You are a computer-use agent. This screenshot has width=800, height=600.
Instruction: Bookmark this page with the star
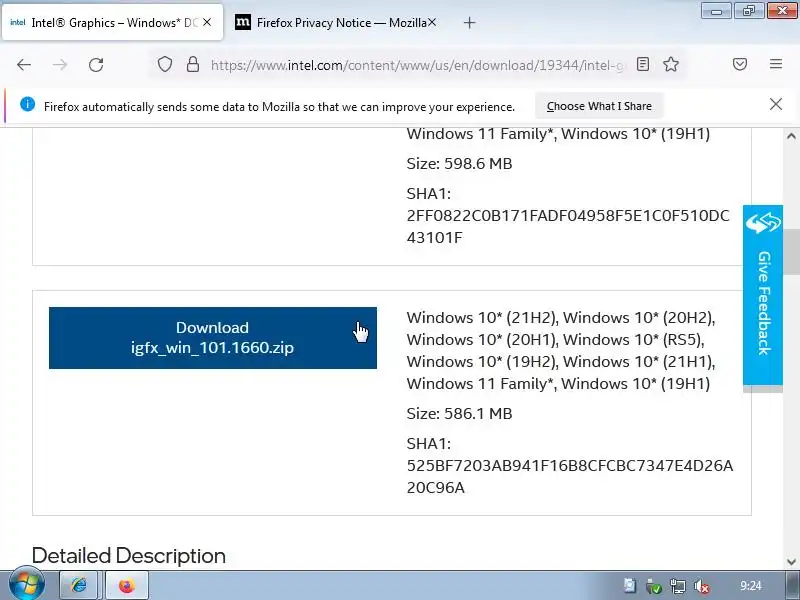pos(671,64)
